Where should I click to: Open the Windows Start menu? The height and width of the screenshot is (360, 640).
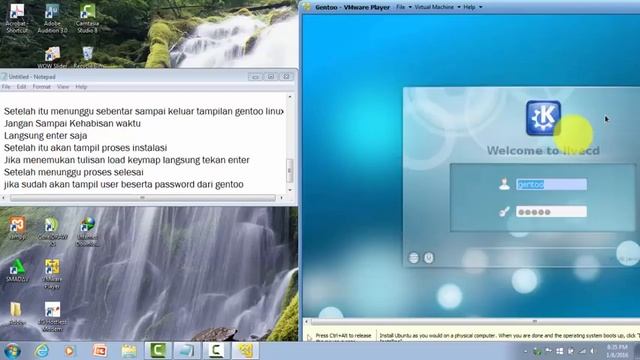tap(12, 351)
